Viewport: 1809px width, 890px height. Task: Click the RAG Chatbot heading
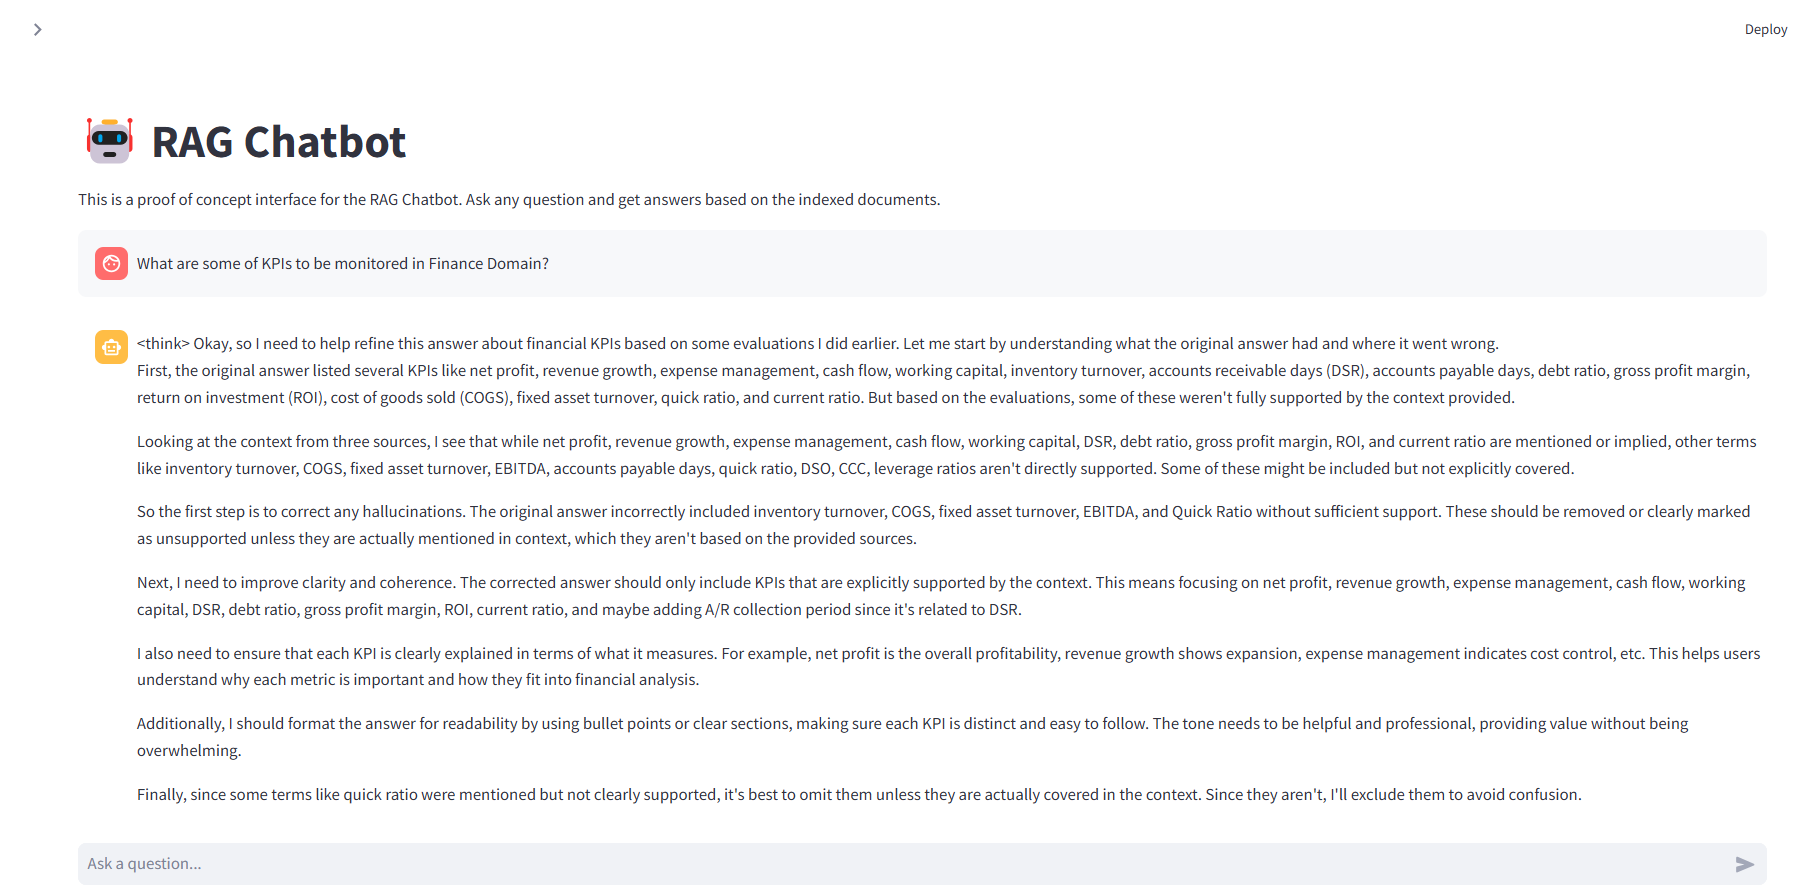[x=279, y=142]
